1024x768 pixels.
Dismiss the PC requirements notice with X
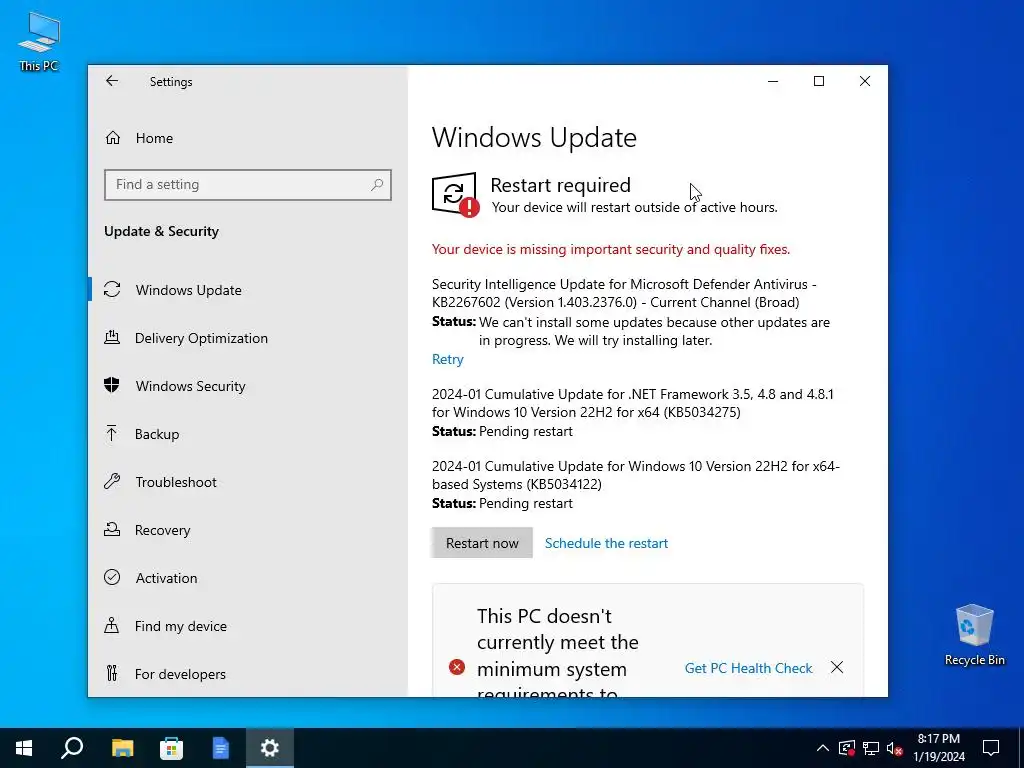tap(837, 667)
